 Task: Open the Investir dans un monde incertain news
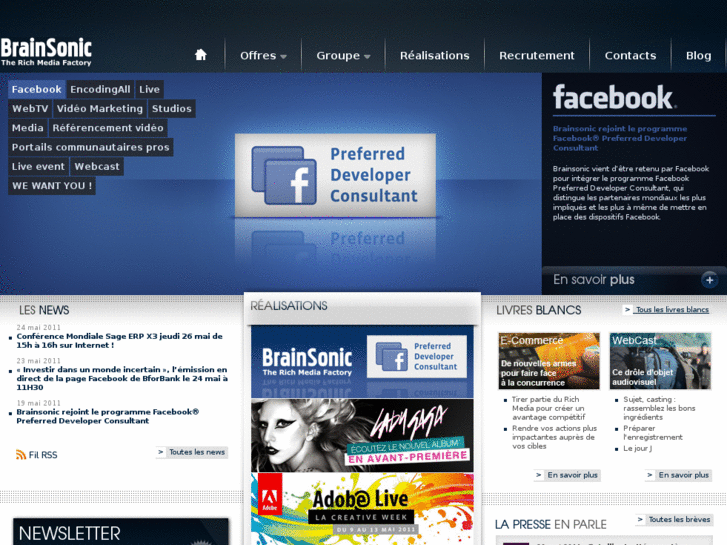pyautogui.click(x=122, y=378)
